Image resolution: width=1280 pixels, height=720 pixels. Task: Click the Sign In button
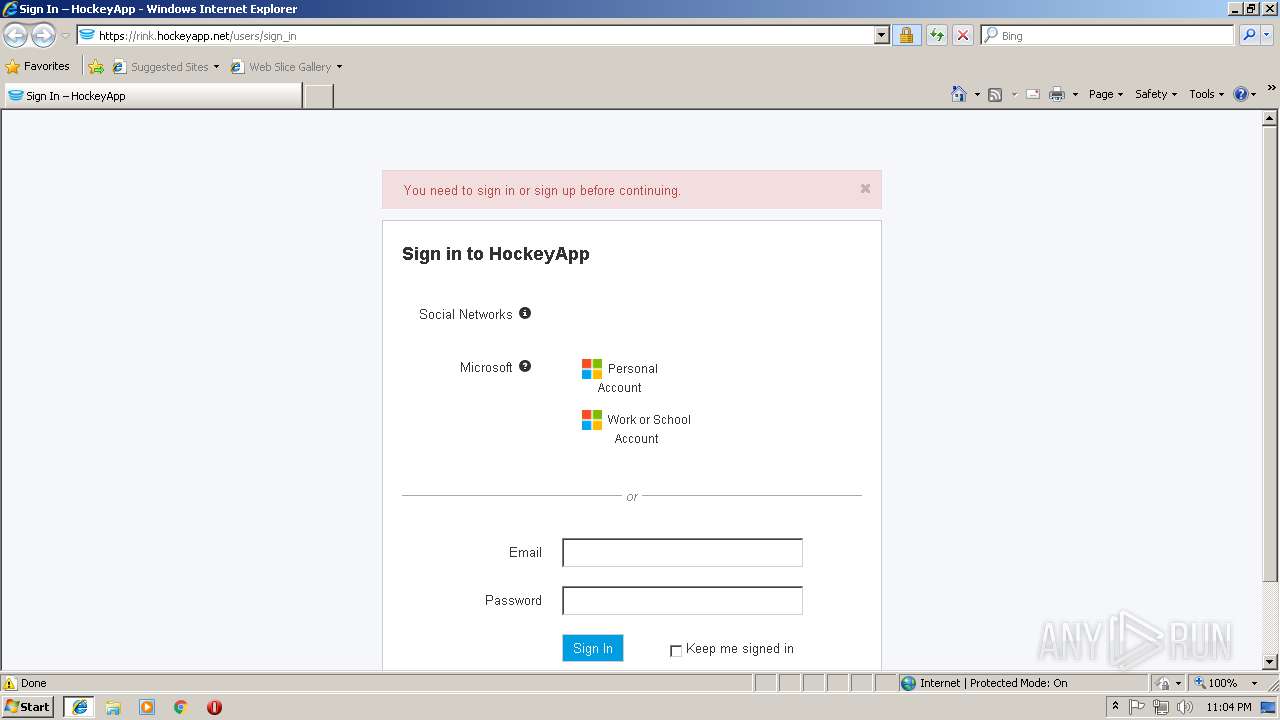[593, 648]
